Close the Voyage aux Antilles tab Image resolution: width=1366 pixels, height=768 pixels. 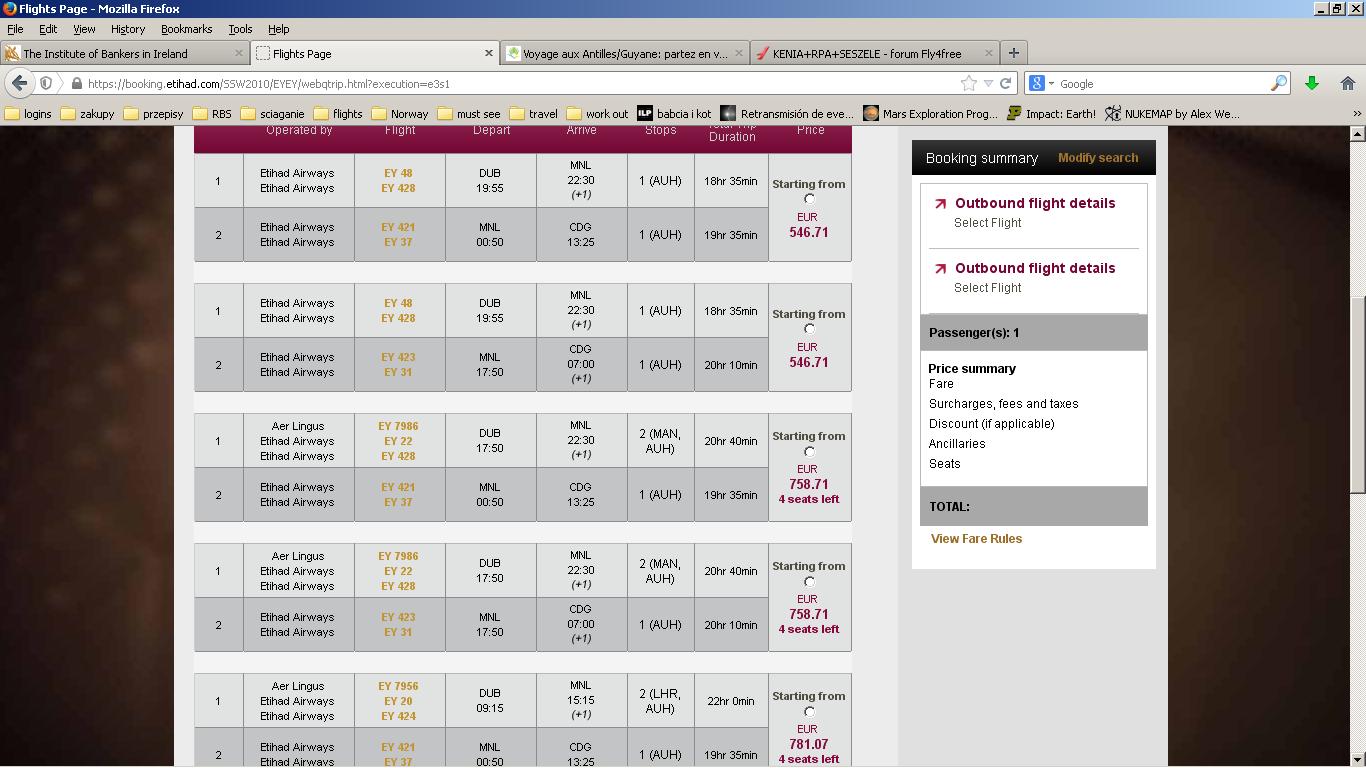point(739,53)
